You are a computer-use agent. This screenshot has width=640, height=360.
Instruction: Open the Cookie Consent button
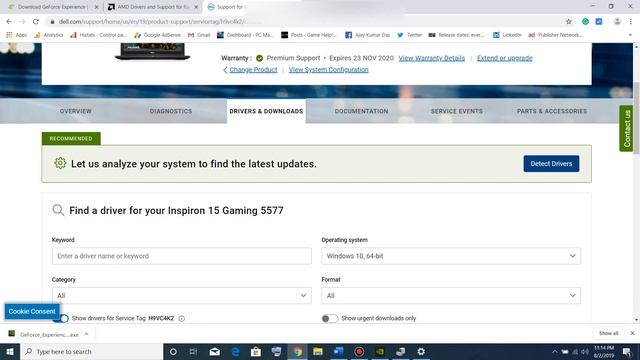(x=32, y=311)
